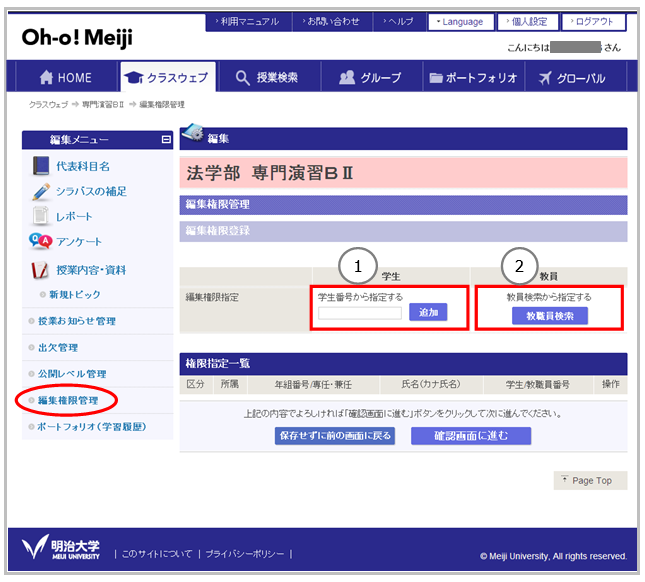Open このサイトについて in the footer
The image size is (645, 582).
click(157, 554)
